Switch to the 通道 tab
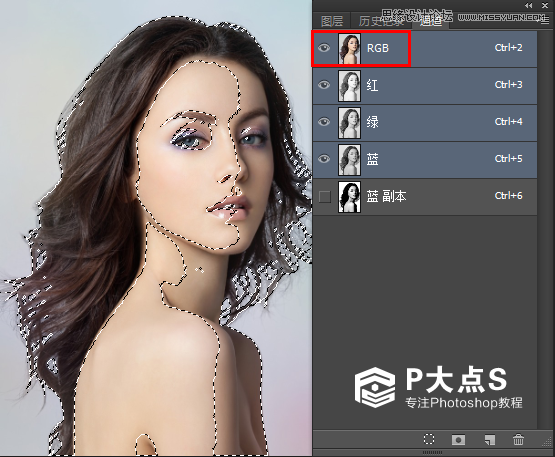Image resolution: width=555 pixels, height=457 pixels. point(430,21)
